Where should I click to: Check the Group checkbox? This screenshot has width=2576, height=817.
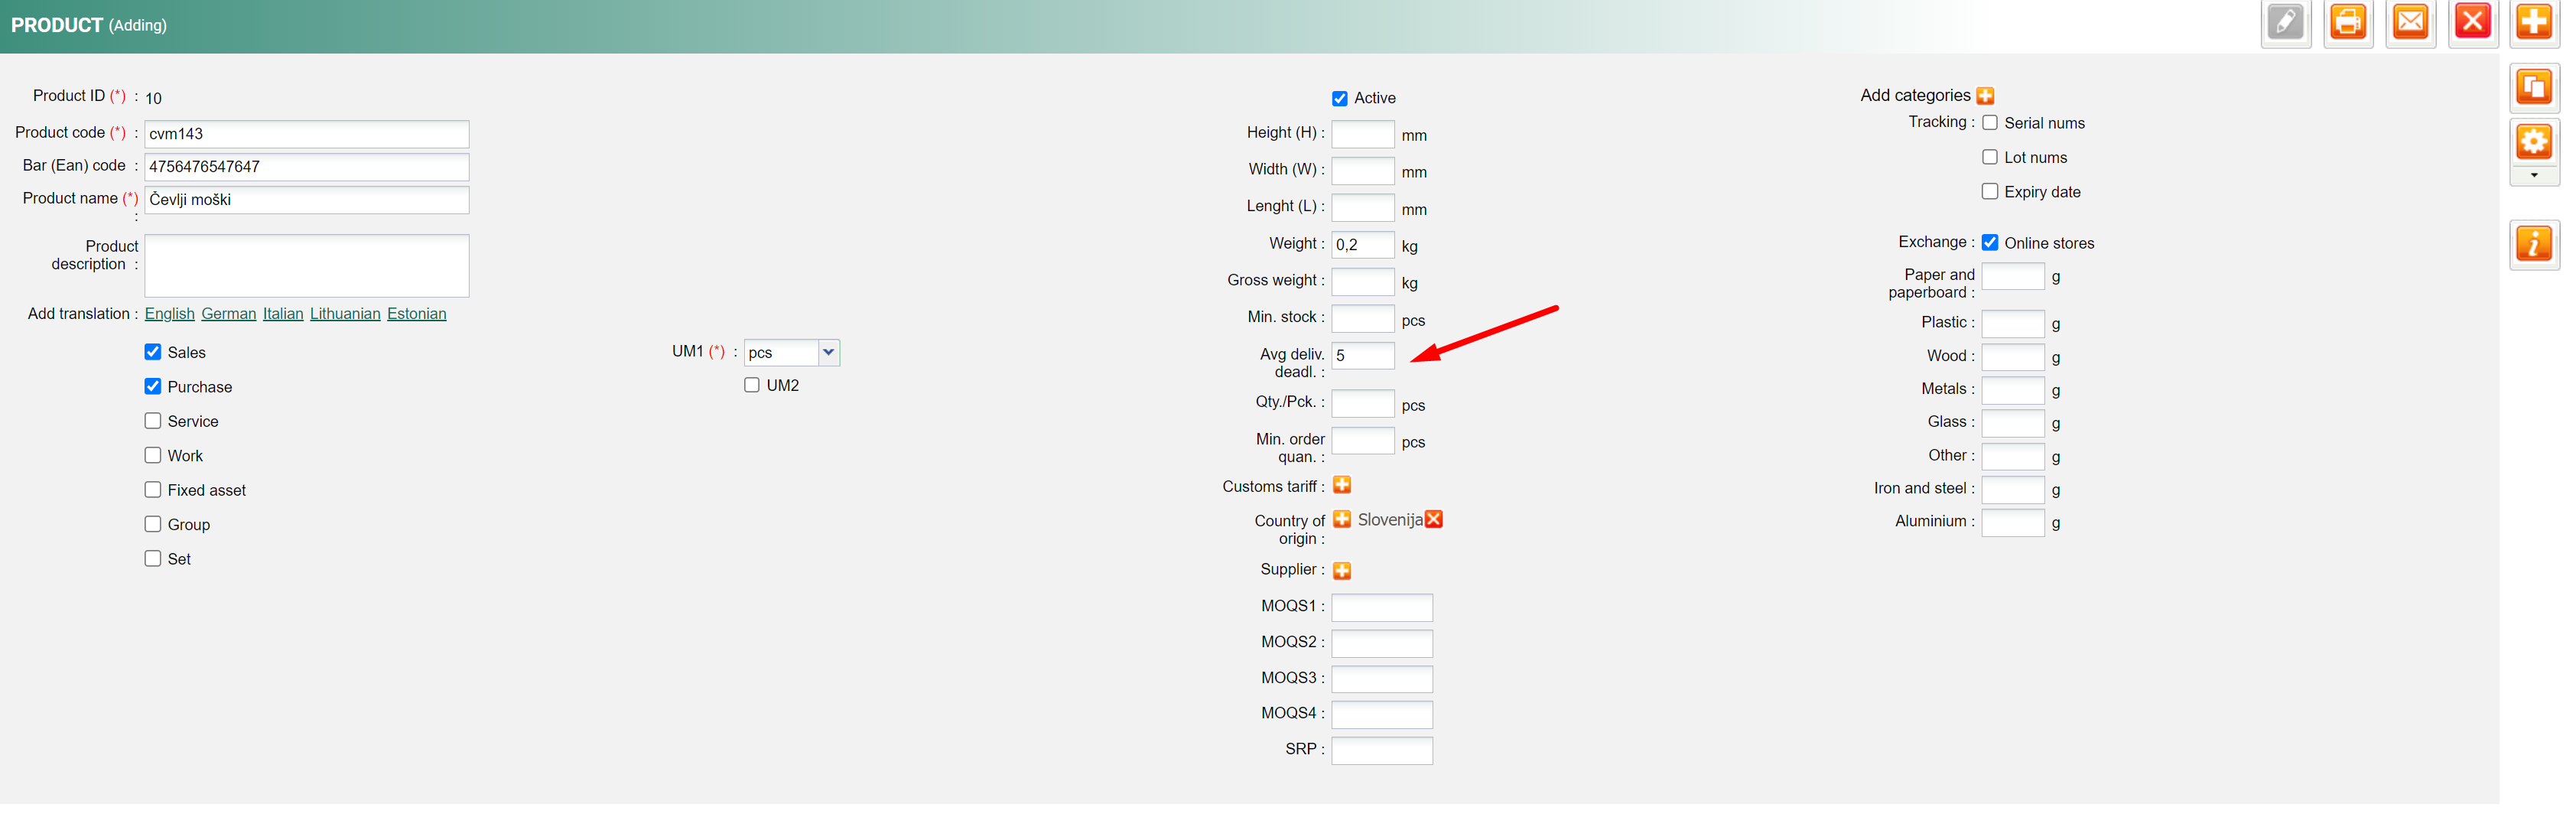tap(153, 524)
